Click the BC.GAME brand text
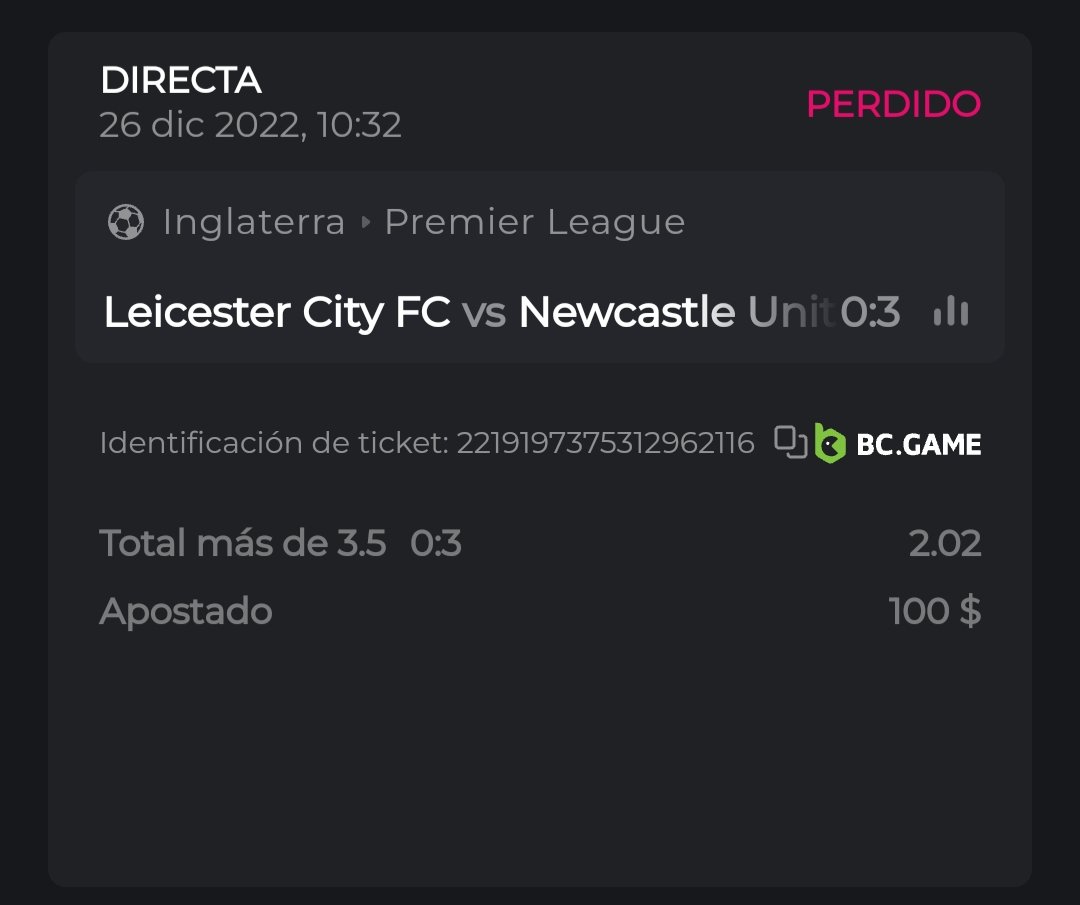Screen dimensions: 1080x905 tap(918, 444)
